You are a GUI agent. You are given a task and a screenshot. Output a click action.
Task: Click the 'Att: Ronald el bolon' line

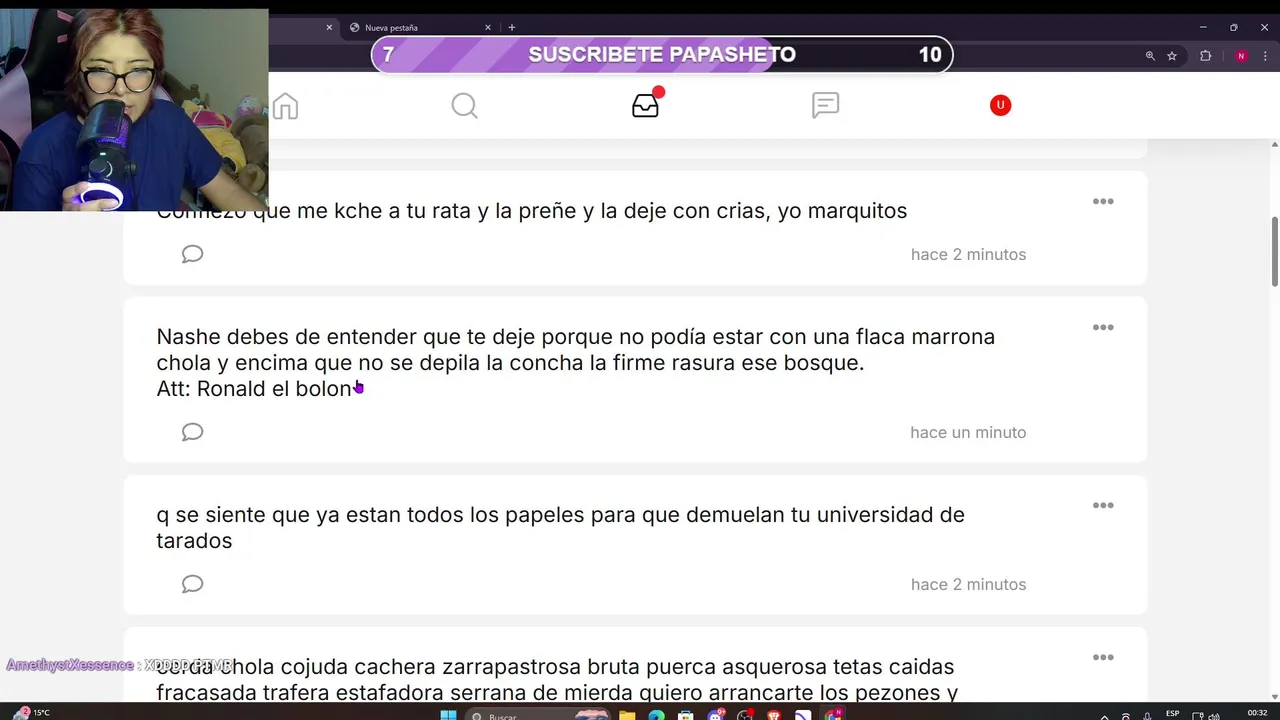(254, 388)
